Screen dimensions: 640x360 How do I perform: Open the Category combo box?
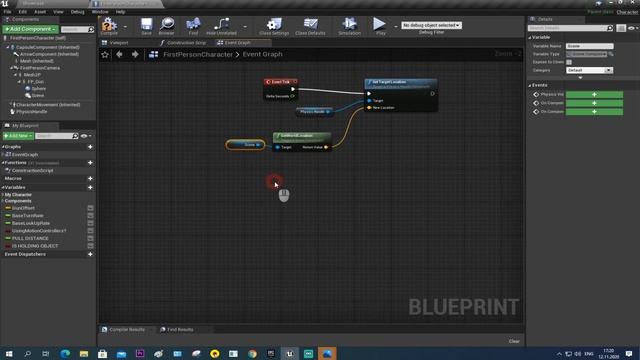pos(589,70)
